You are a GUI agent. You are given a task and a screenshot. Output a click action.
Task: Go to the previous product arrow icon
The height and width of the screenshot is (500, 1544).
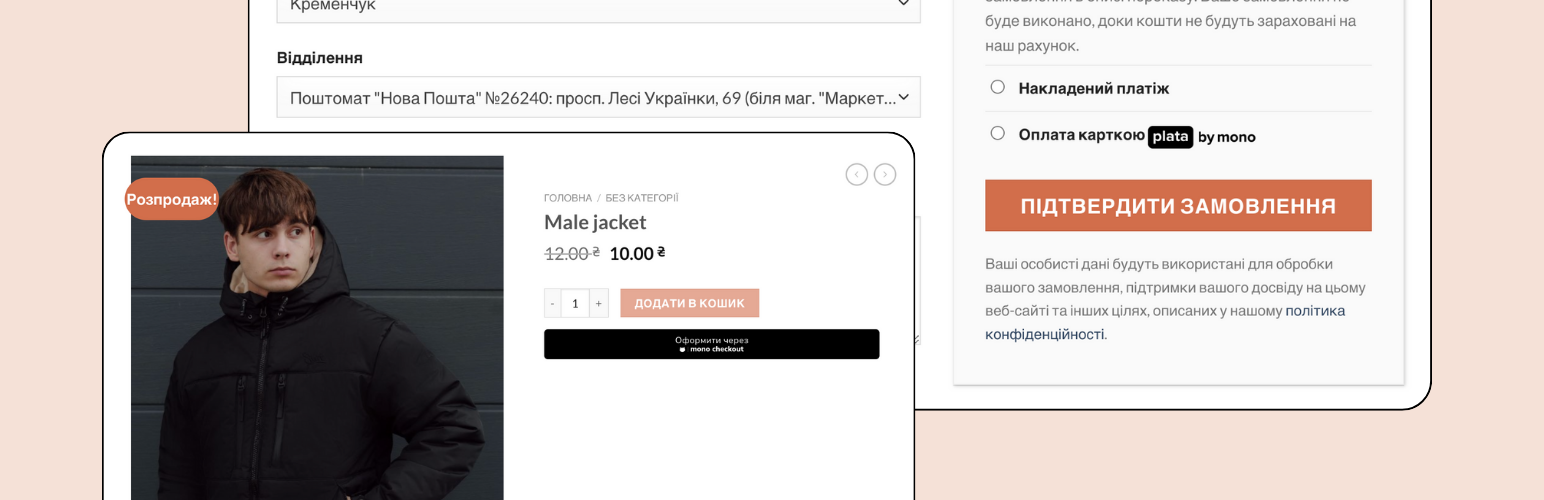[856, 175]
